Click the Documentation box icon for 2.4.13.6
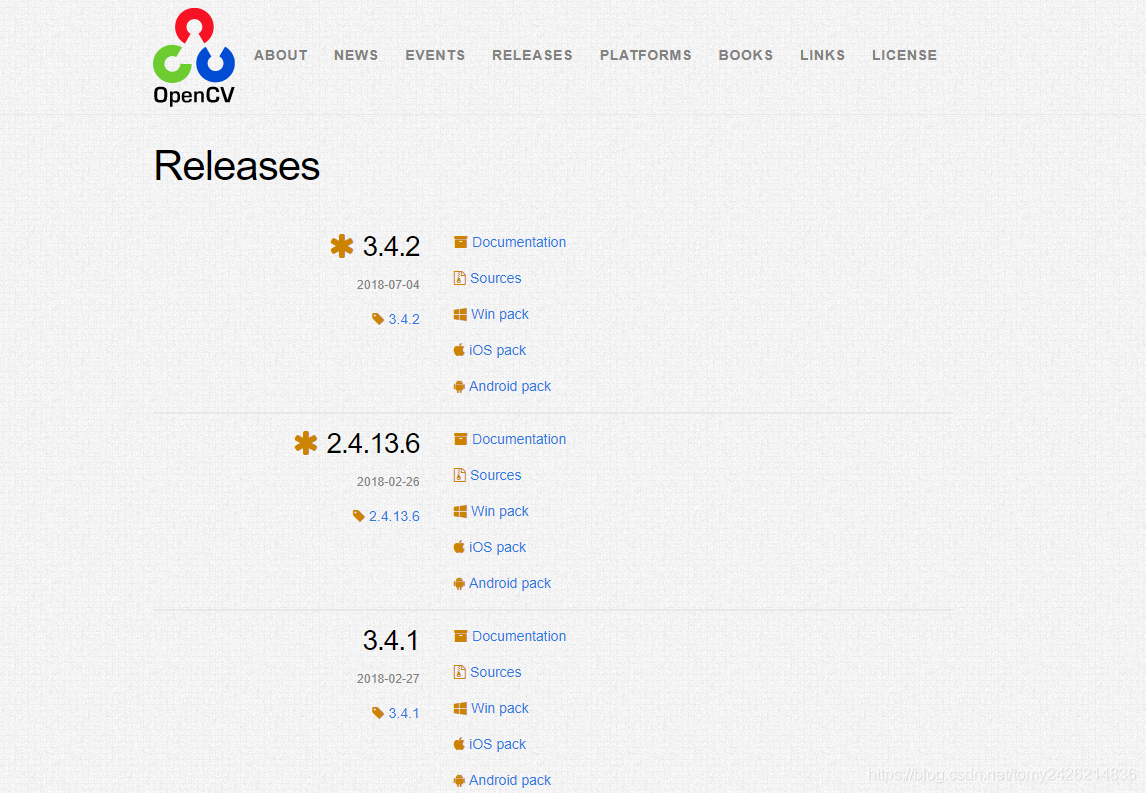This screenshot has width=1146, height=793. [x=460, y=439]
